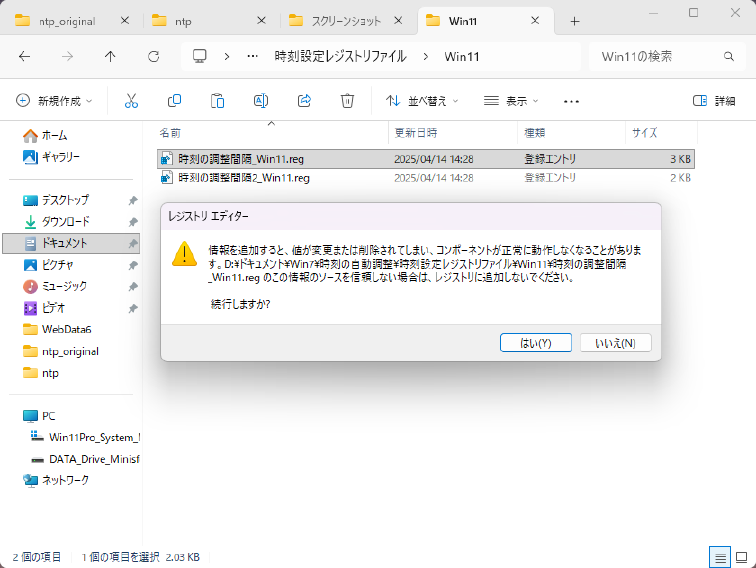
Task: Expand chevron after PC icon in address bar
Action: click(227, 56)
